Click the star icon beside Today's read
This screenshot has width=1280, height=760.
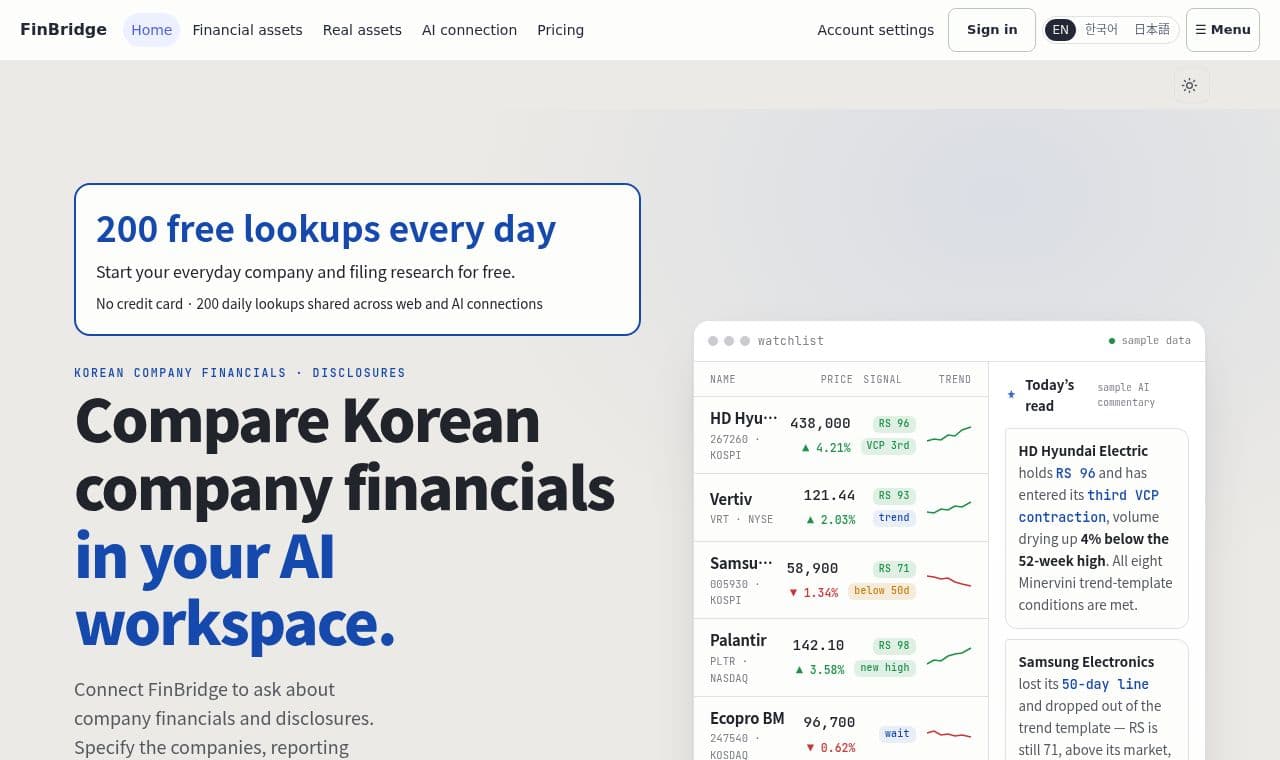click(x=1011, y=395)
